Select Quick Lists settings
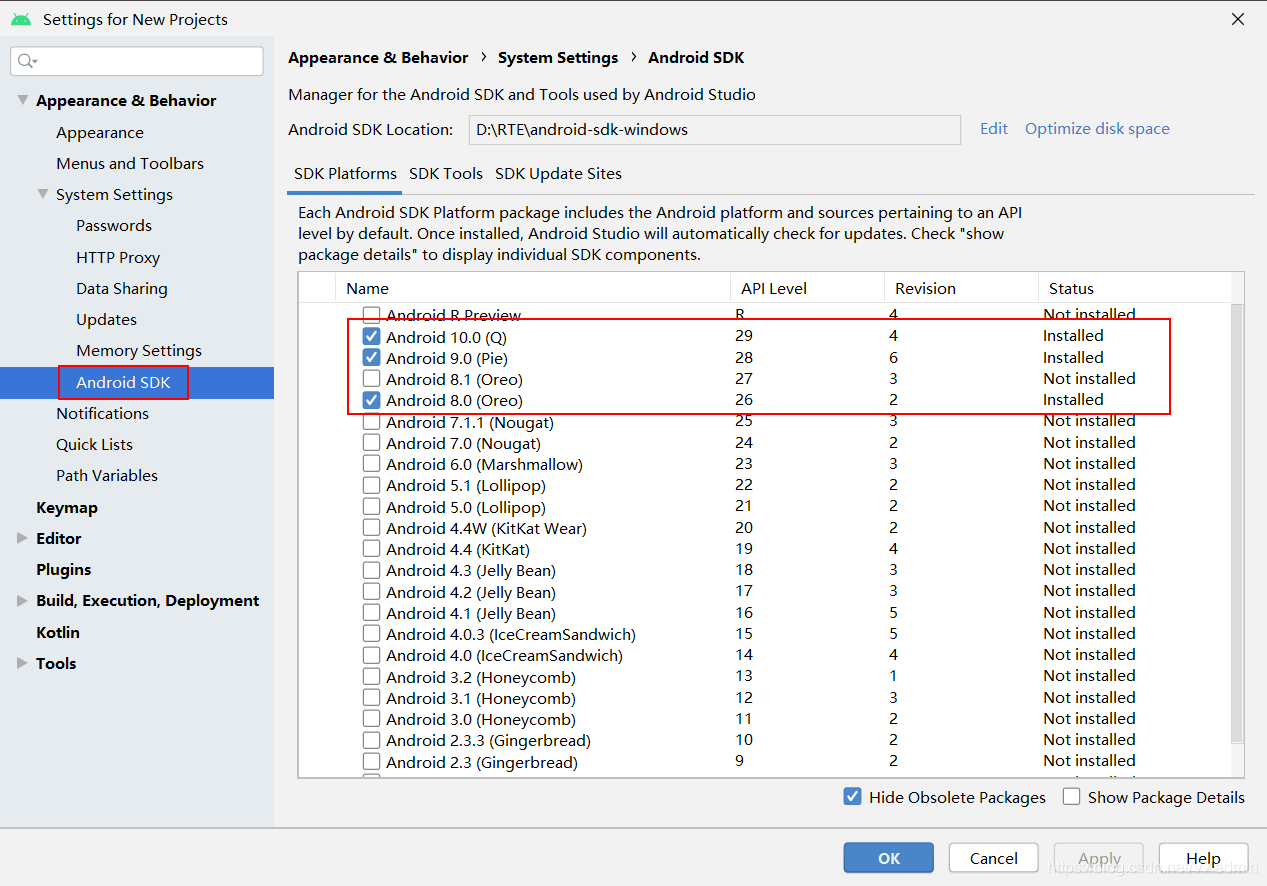 (x=94, y=444)
